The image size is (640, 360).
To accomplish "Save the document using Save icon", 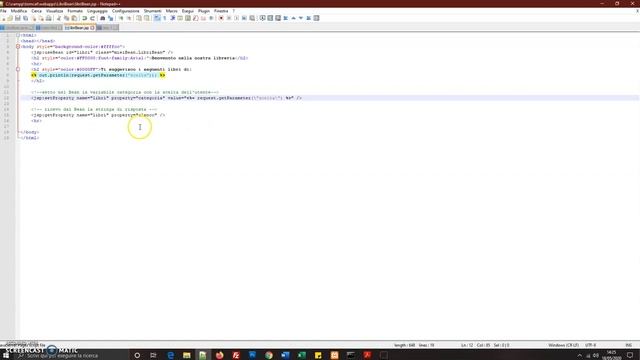I will click(18, 18).
